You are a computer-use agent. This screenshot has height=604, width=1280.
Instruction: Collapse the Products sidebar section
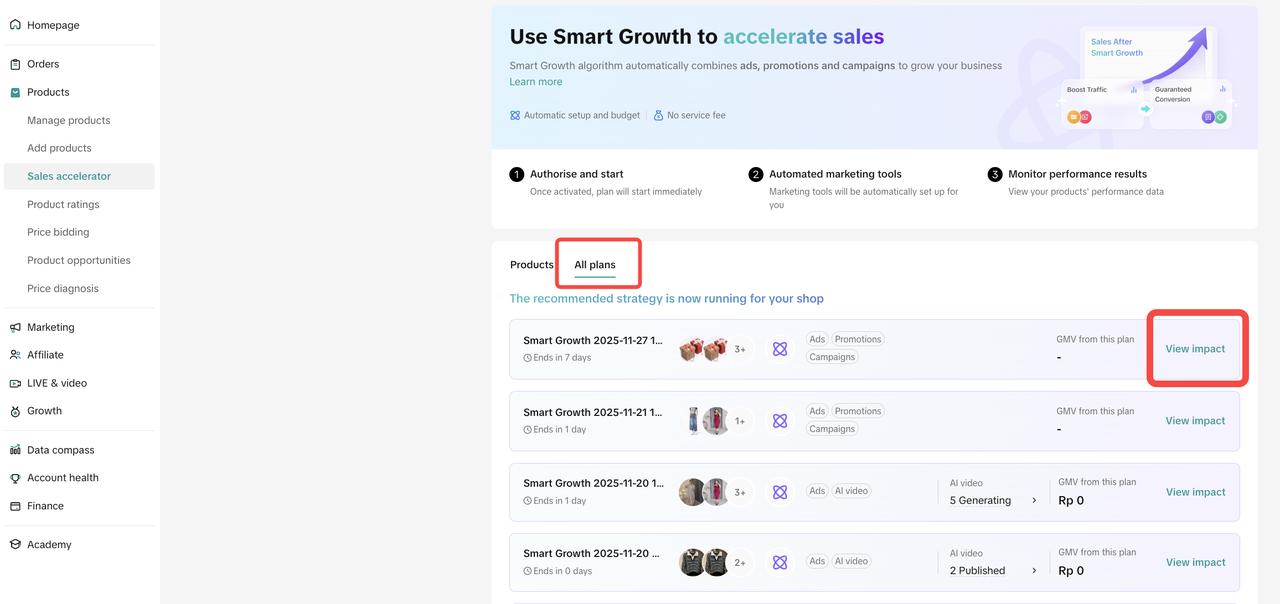48,92
